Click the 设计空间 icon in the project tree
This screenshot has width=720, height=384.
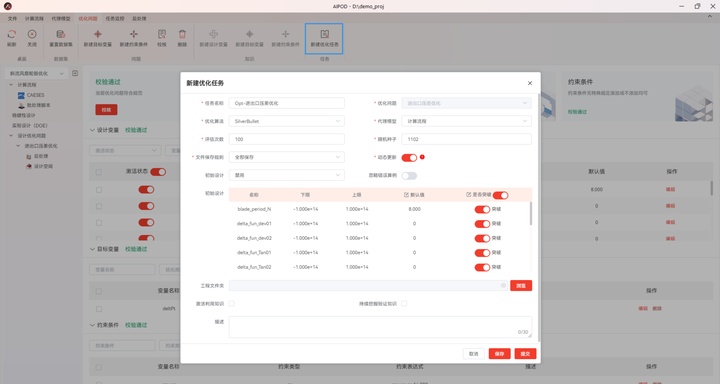click(28, 166)
